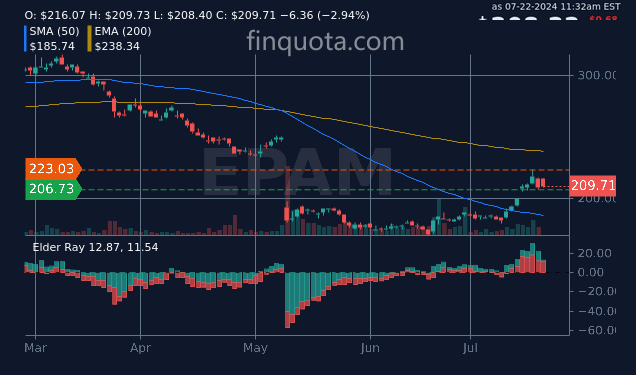This screenshot has width=636, height=375.
Task: Click the OHLC price summary line
Action: [x=197, y=15]
